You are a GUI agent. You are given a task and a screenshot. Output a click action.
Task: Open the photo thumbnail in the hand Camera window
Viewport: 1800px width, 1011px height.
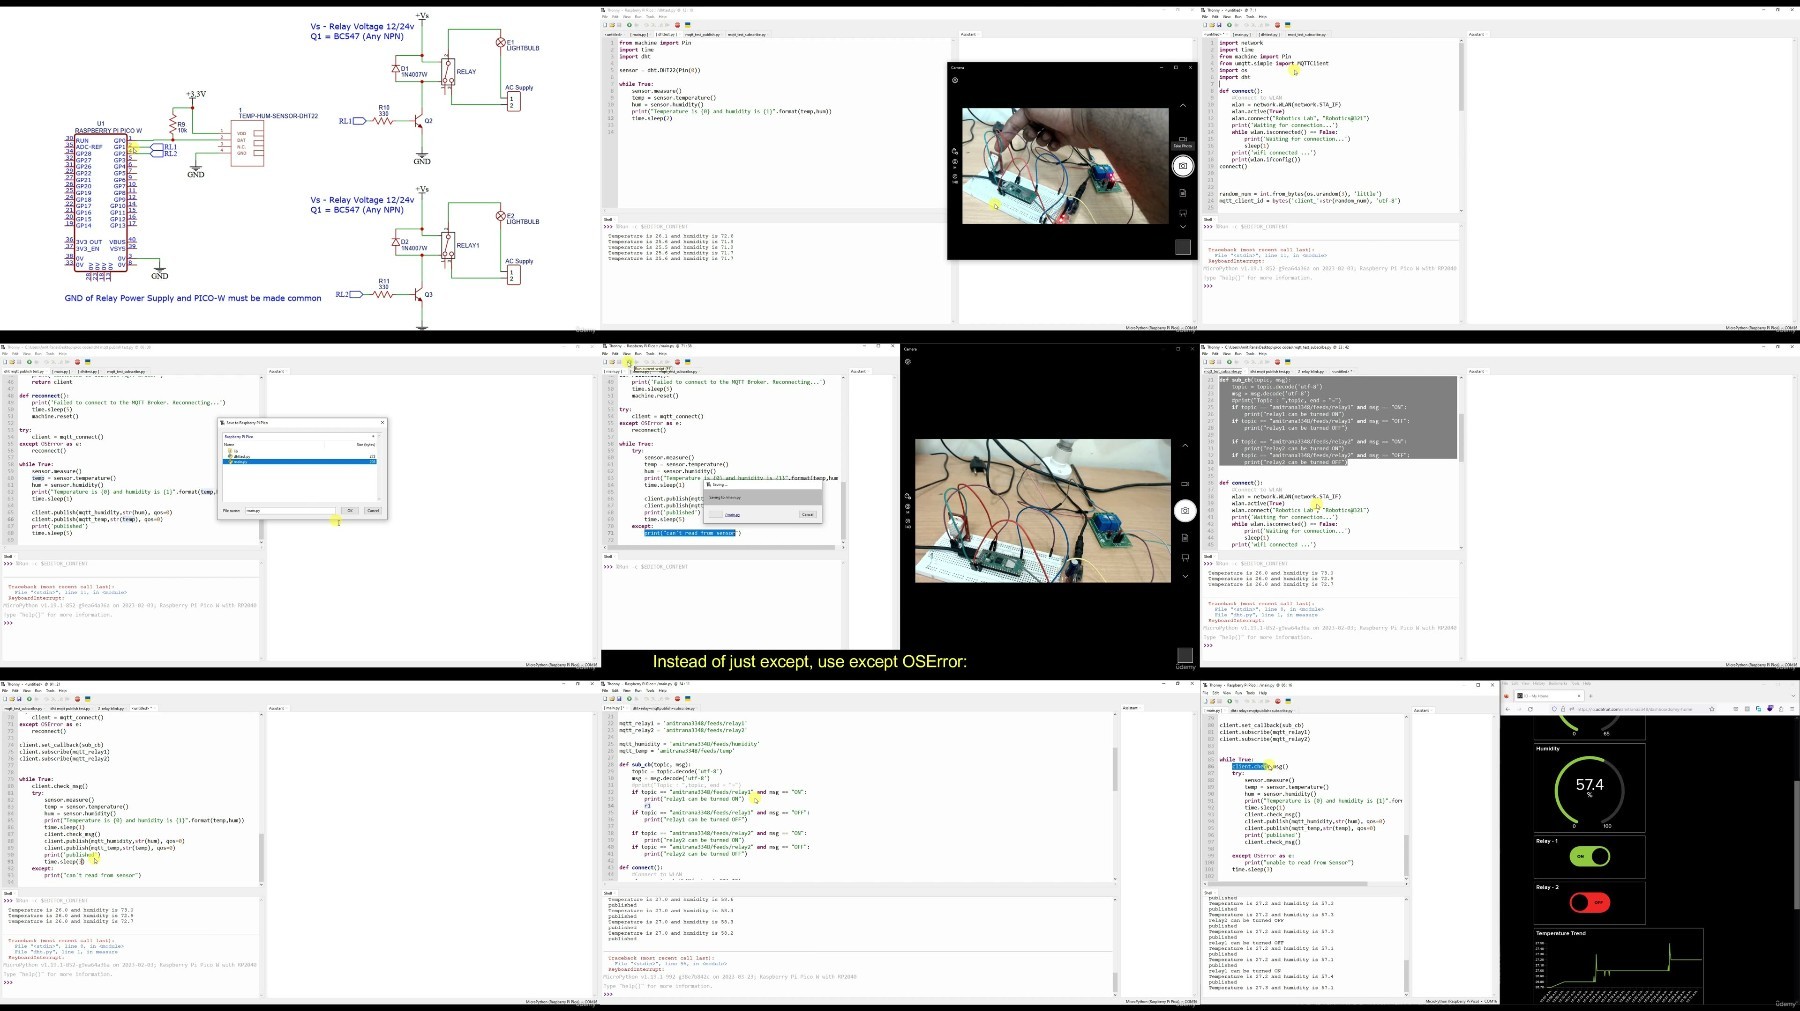coord(1183,246)
